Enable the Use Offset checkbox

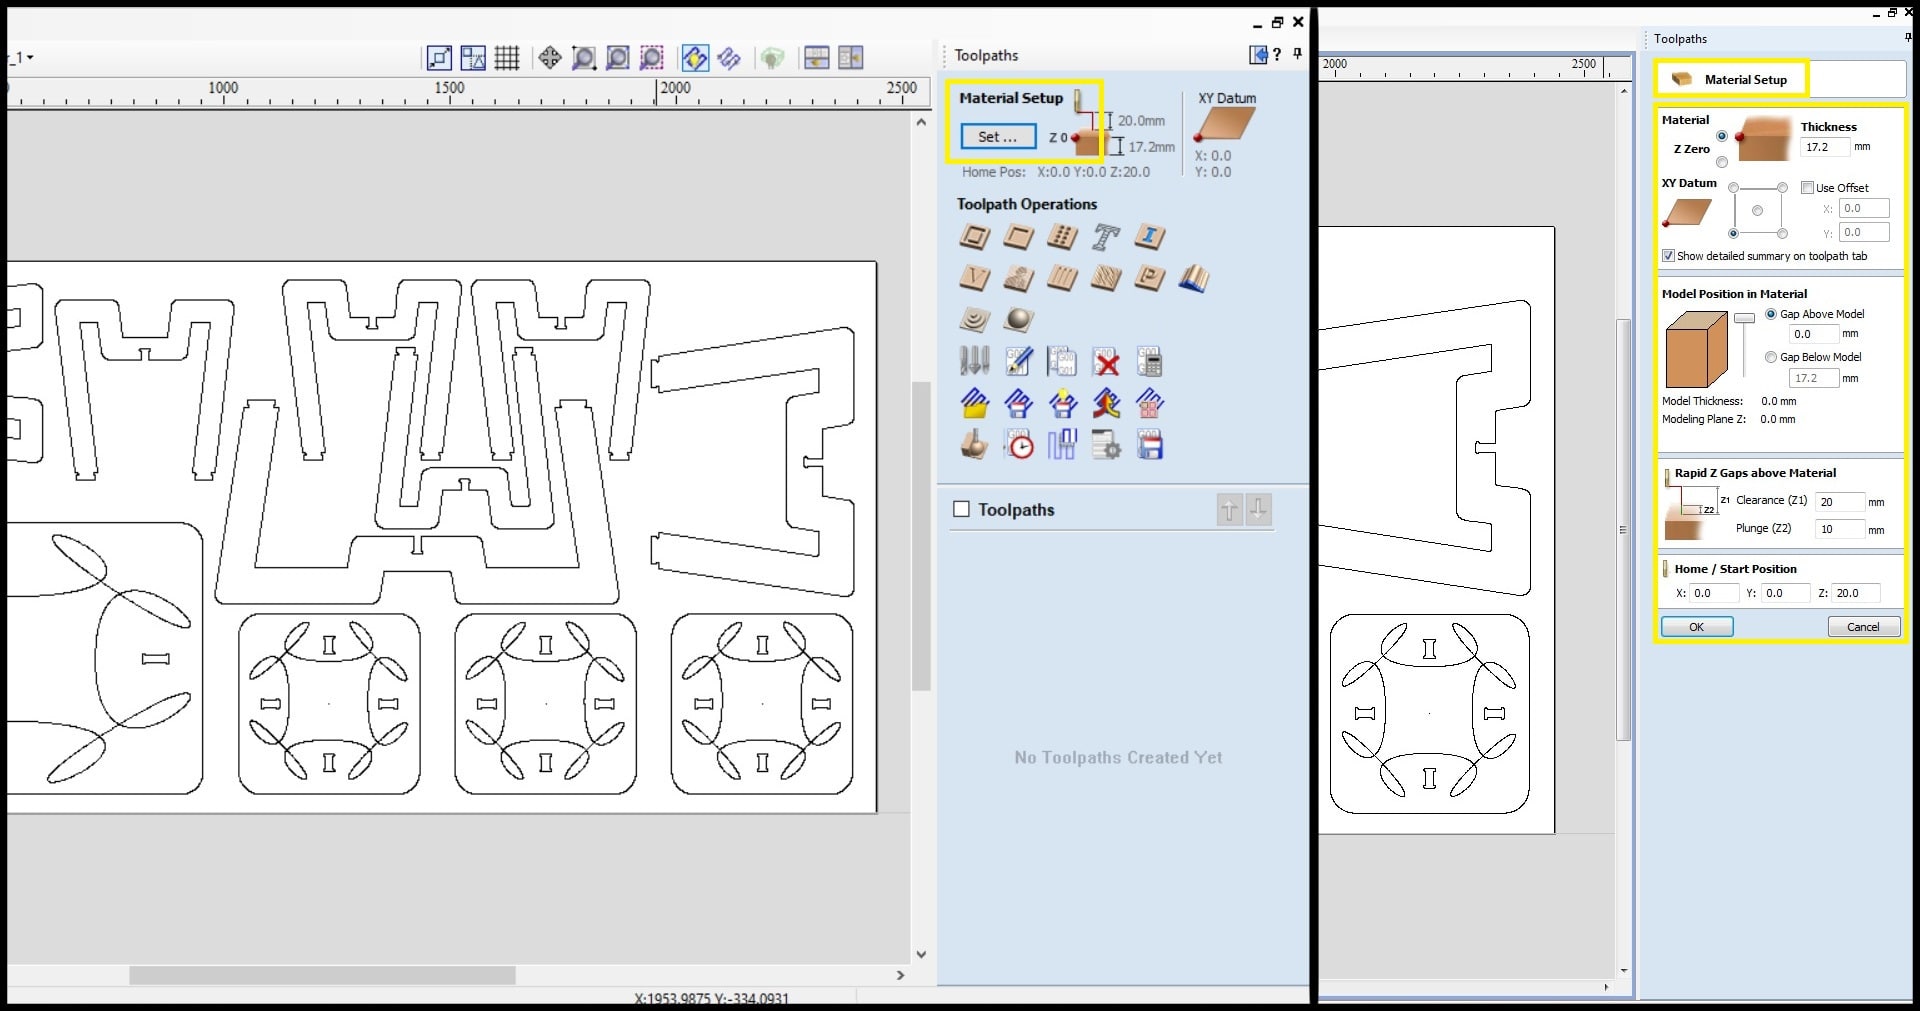[1807, 187]
